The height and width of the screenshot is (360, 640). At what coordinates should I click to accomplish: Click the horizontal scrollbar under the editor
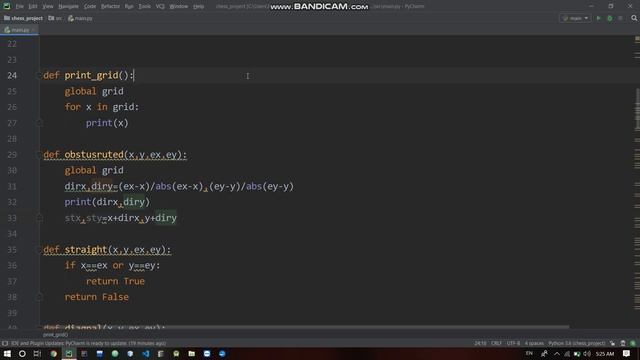point(306,327)
